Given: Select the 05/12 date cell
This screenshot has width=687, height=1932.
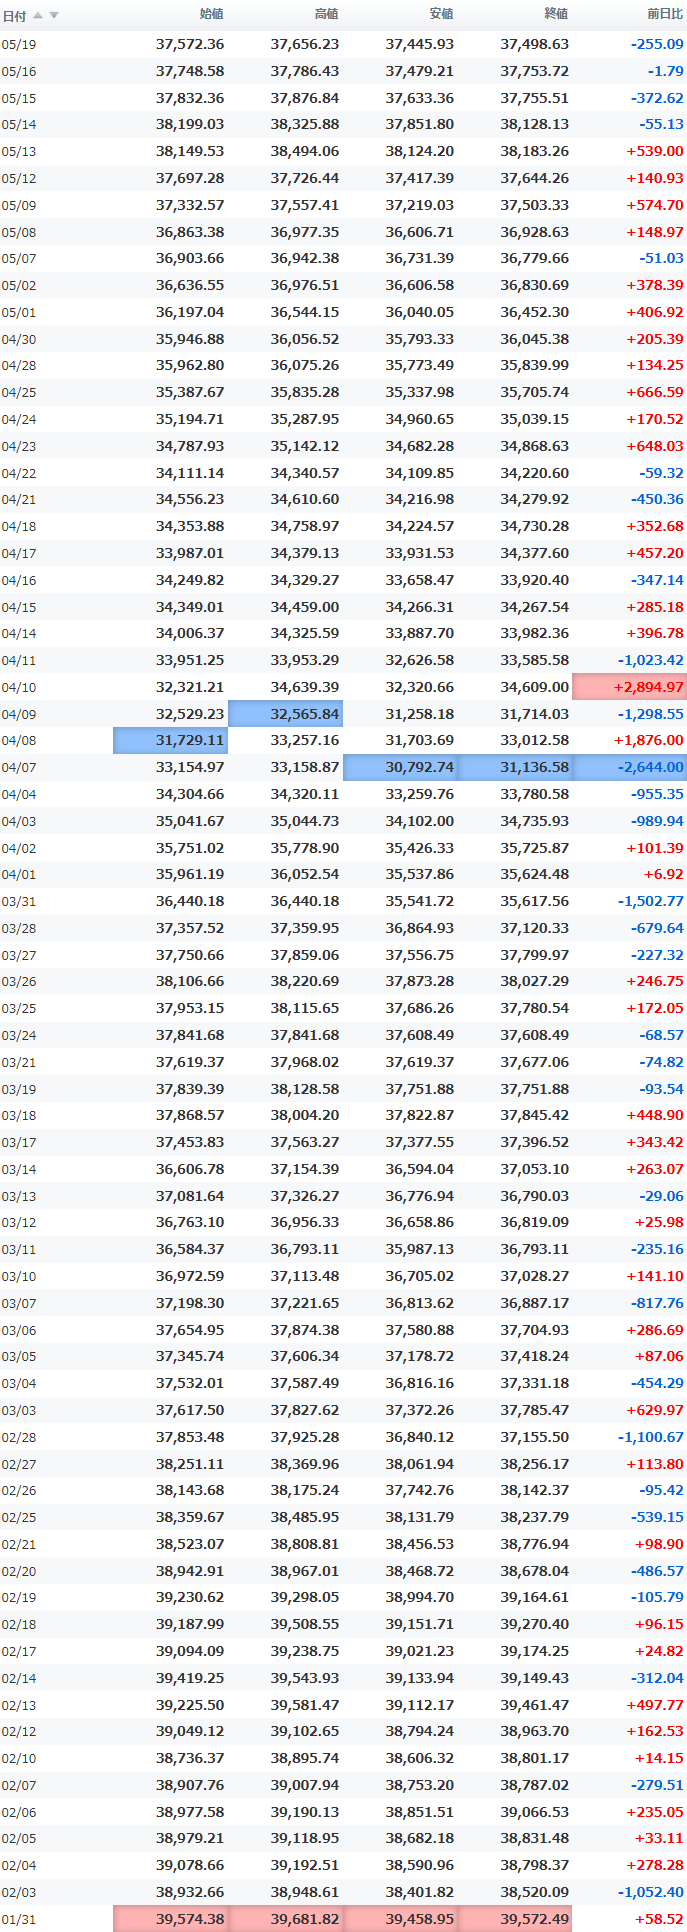Looking at the screenshot, I should pyautogui.click(x=19, y=179).
